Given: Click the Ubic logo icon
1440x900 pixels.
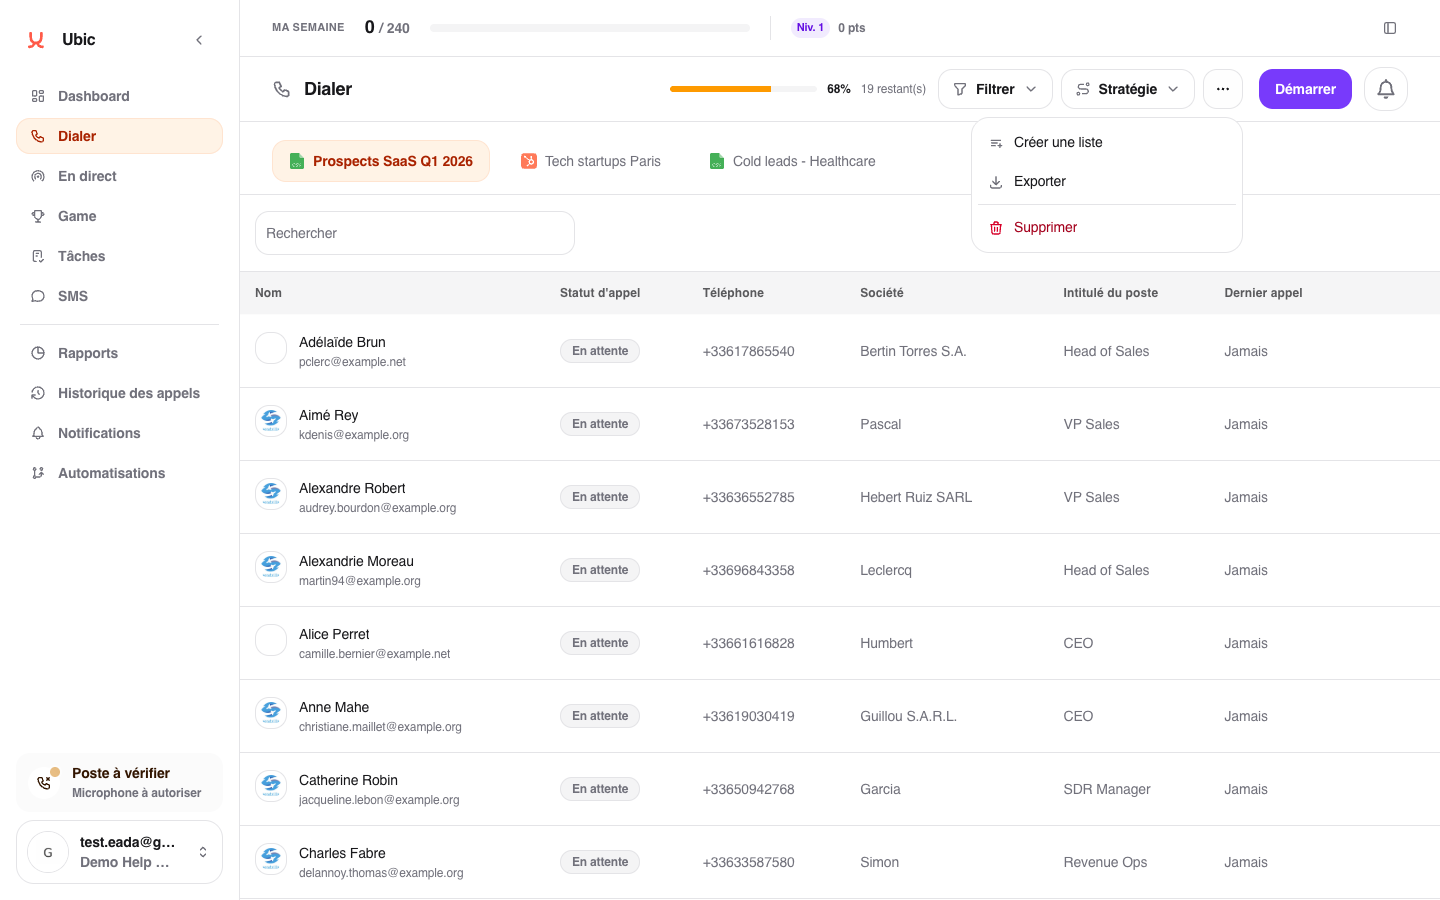Looking at the screenshot, I should [36, 40].
